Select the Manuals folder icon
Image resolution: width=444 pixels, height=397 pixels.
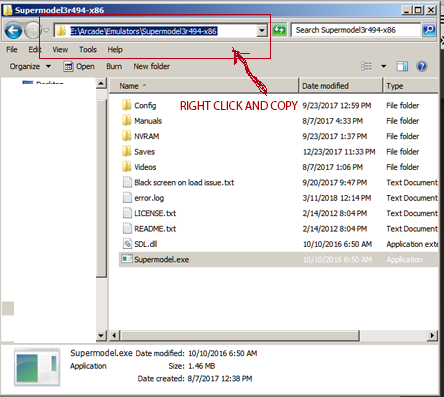(127, 121)
